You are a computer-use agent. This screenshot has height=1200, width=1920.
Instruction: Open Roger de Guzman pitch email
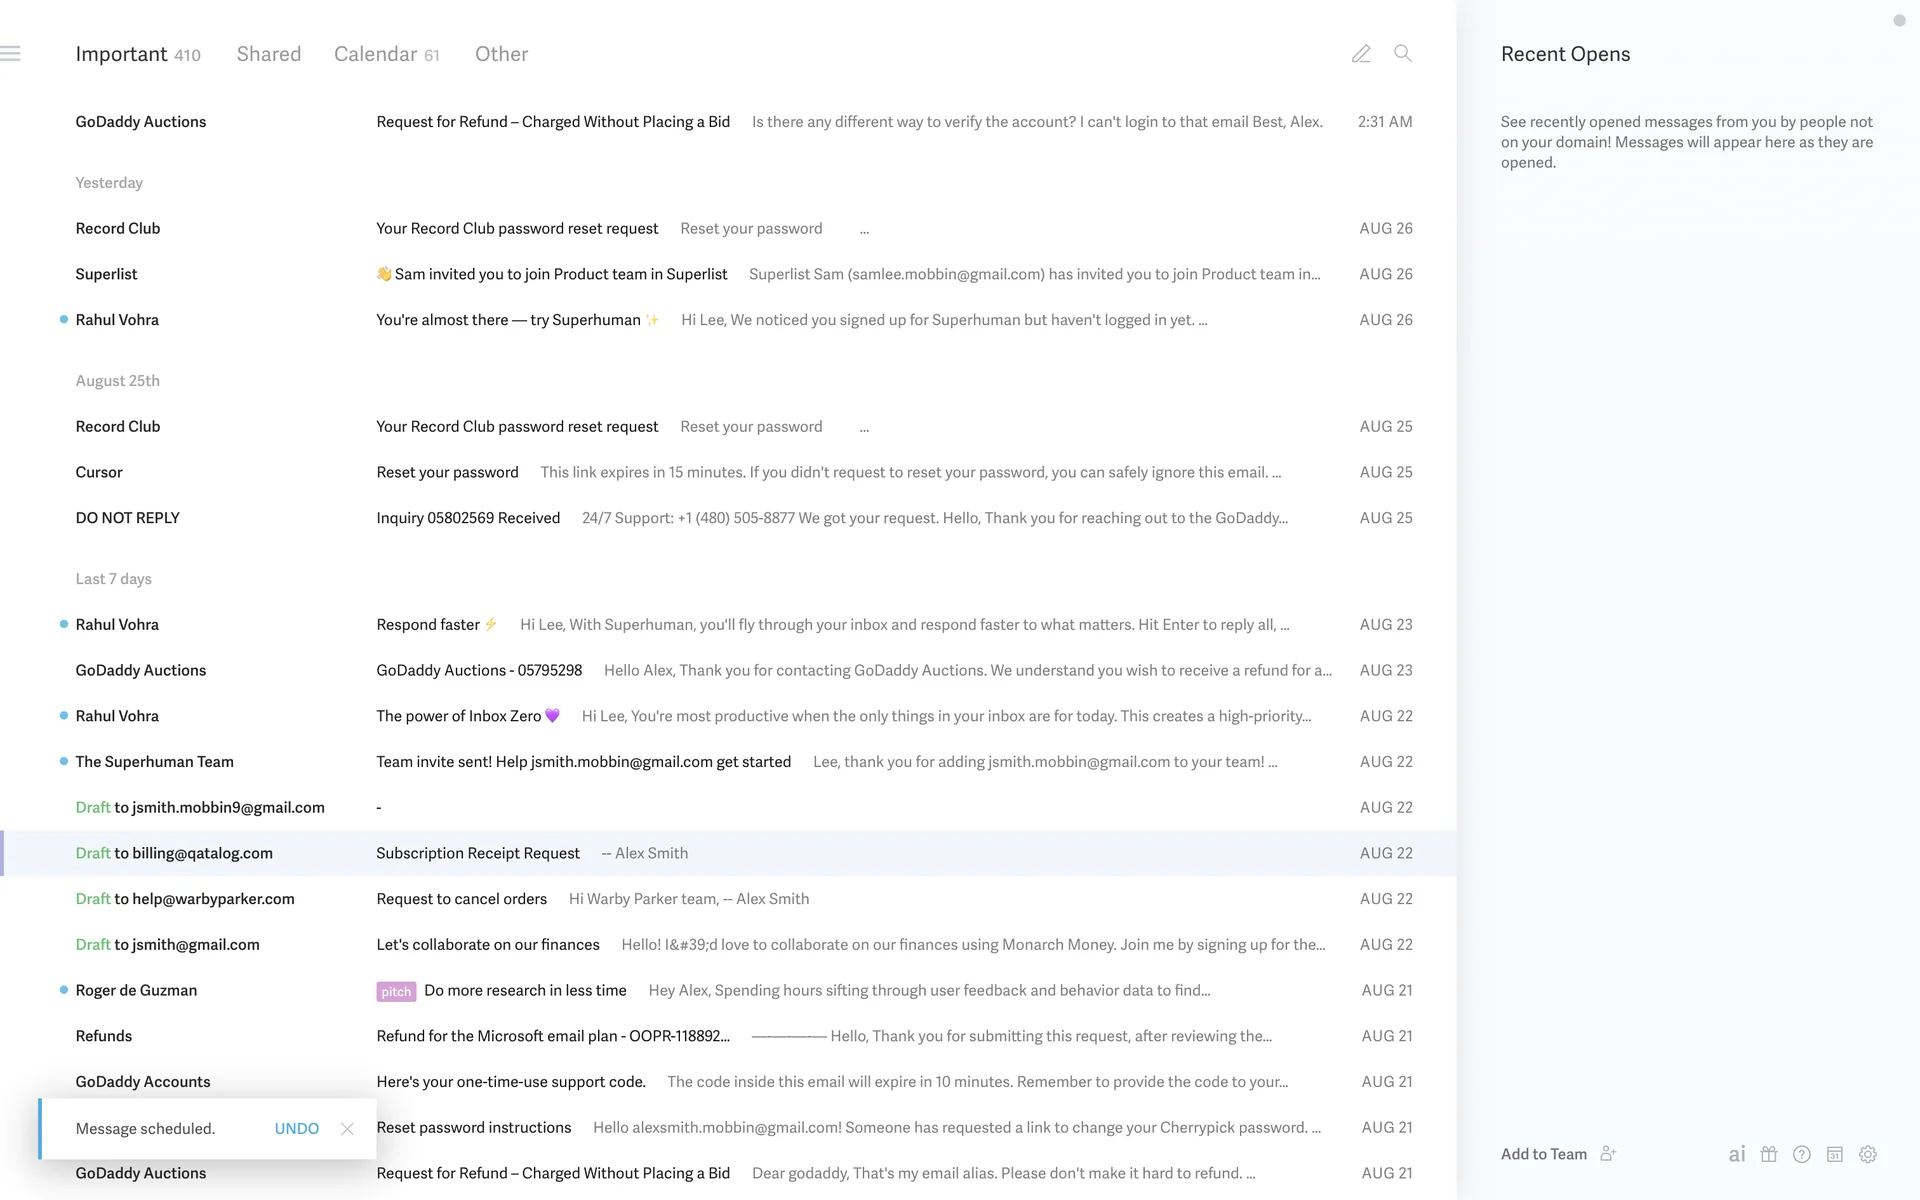tap(525, 990)
